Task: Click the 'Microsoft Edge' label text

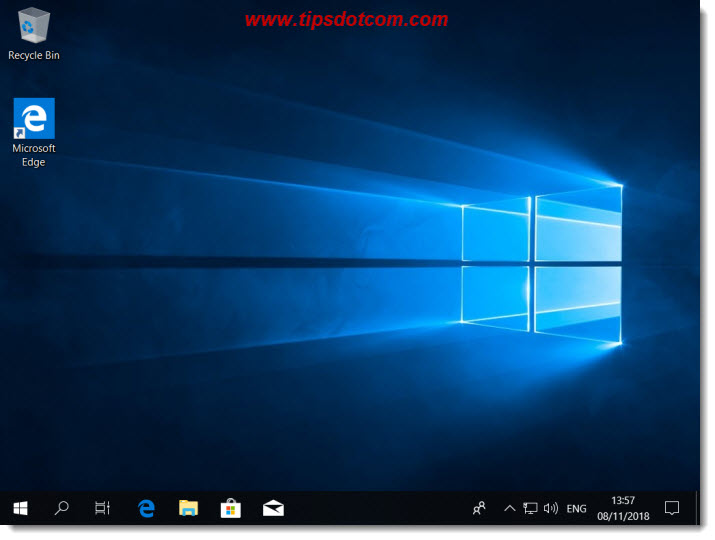Action: point(34,155)
